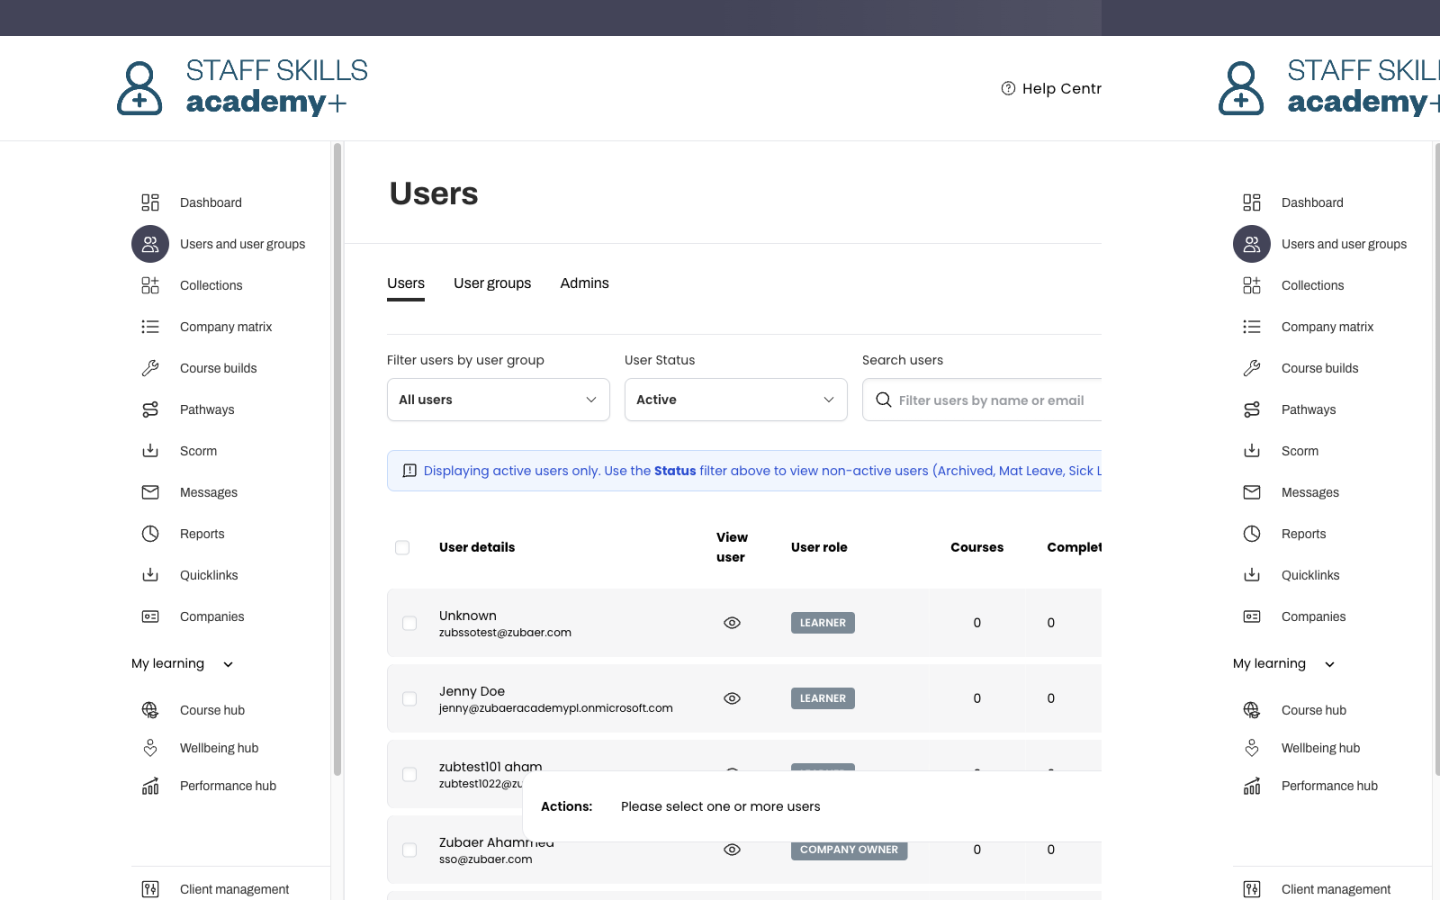This screenshot has width=1440, height=900.
Task: Click the Course builds wrench icon in left sidebar
Action: click(150, 368)
